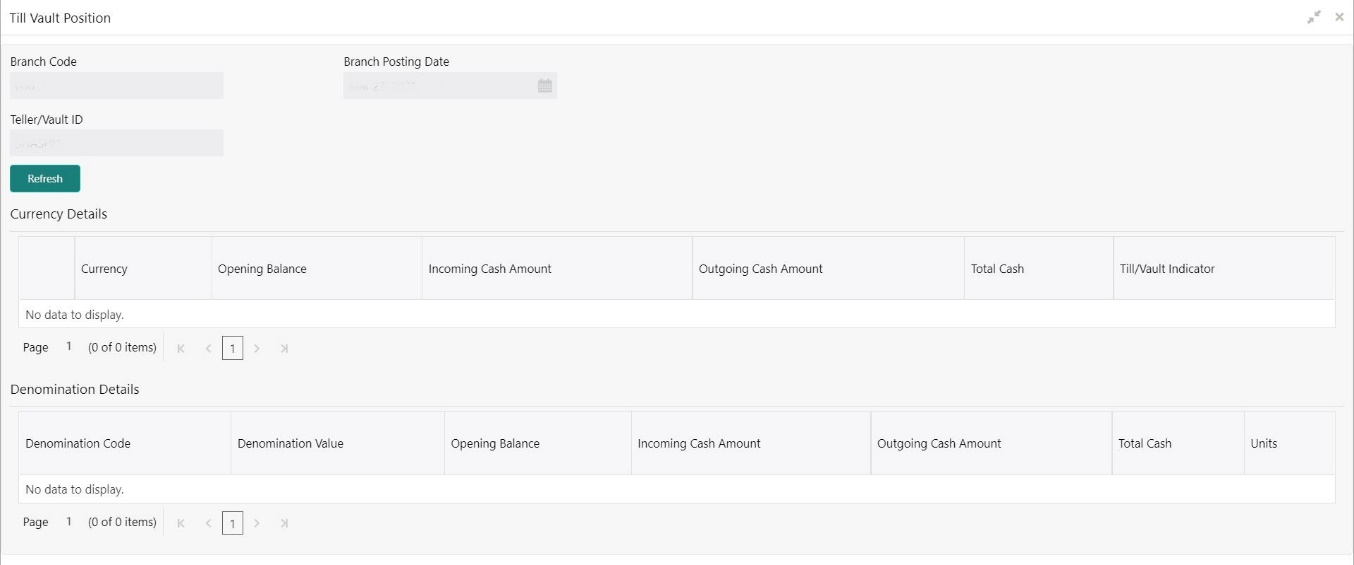This screenshot has width=1354, height=565.
Task: Go to next page in Denomination Details
Action: [257, 523]
